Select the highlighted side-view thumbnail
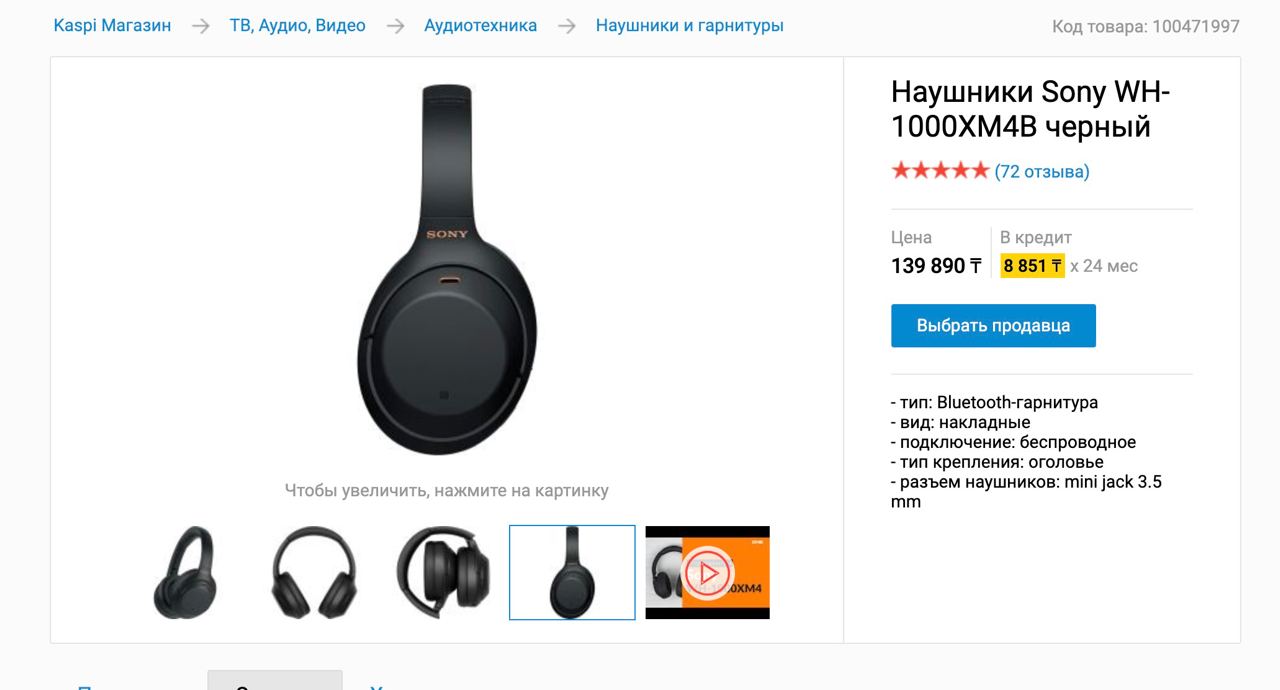The image size is (1280, 690). point(572,573)
